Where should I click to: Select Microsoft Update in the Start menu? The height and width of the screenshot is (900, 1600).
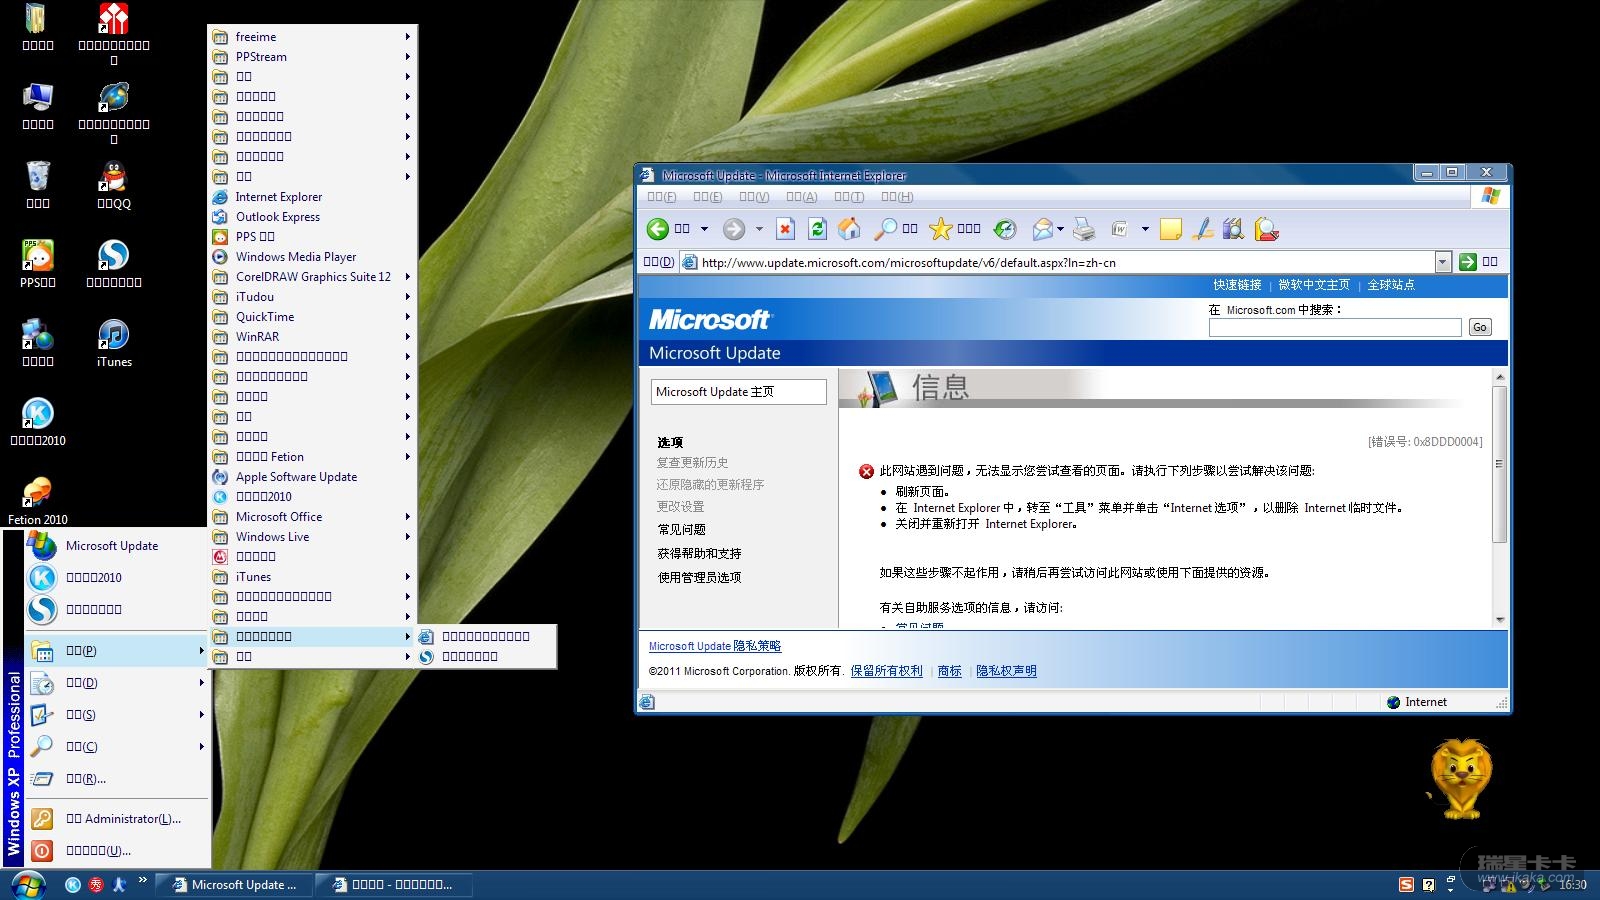pos(117,546)
